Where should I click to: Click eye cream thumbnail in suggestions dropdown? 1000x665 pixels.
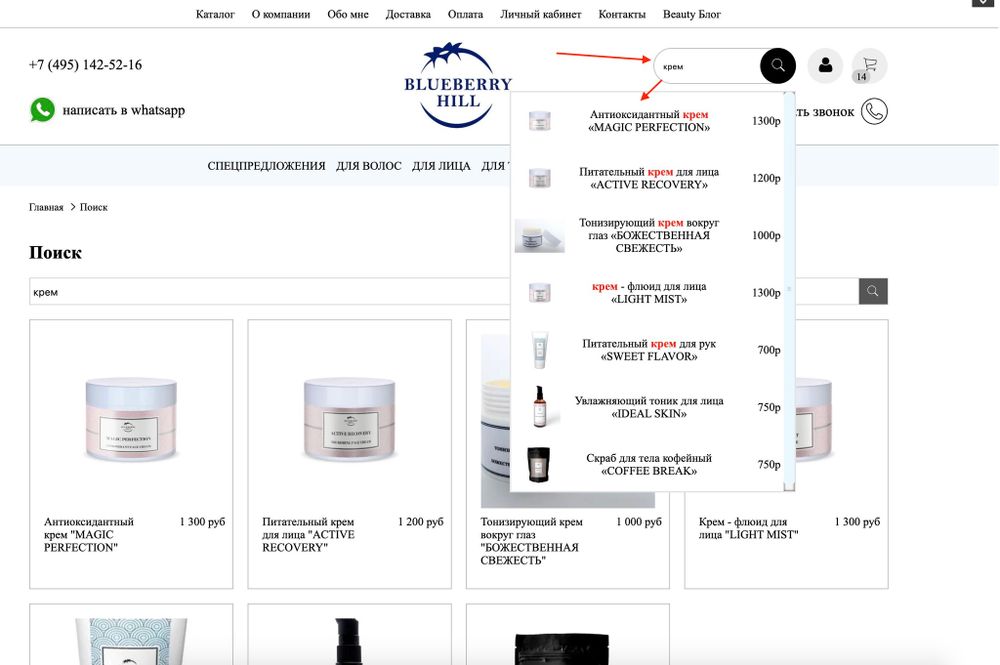pyautogui.click(x=540, y=235)
